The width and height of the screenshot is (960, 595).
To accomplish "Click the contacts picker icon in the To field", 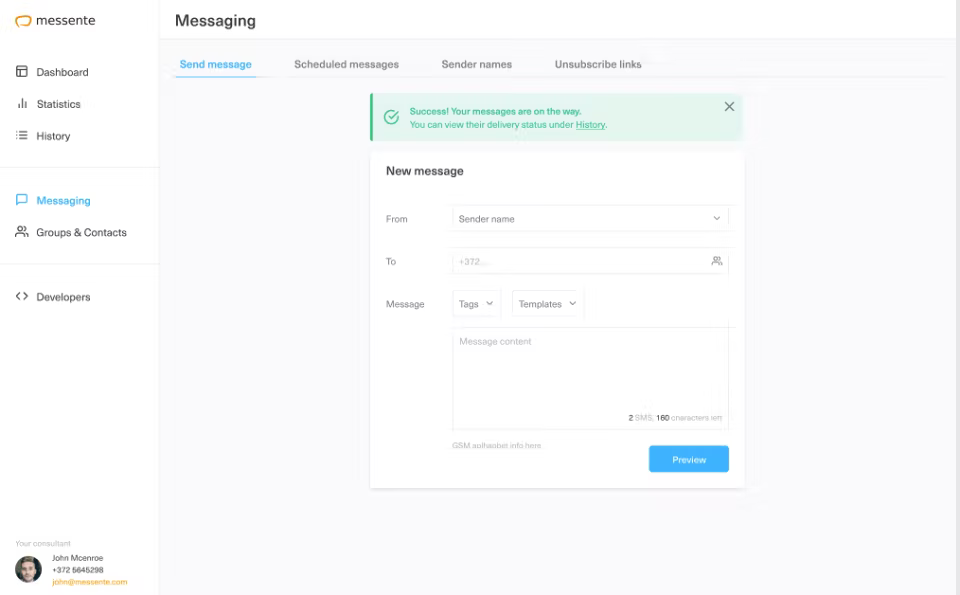I will (716, 261).
